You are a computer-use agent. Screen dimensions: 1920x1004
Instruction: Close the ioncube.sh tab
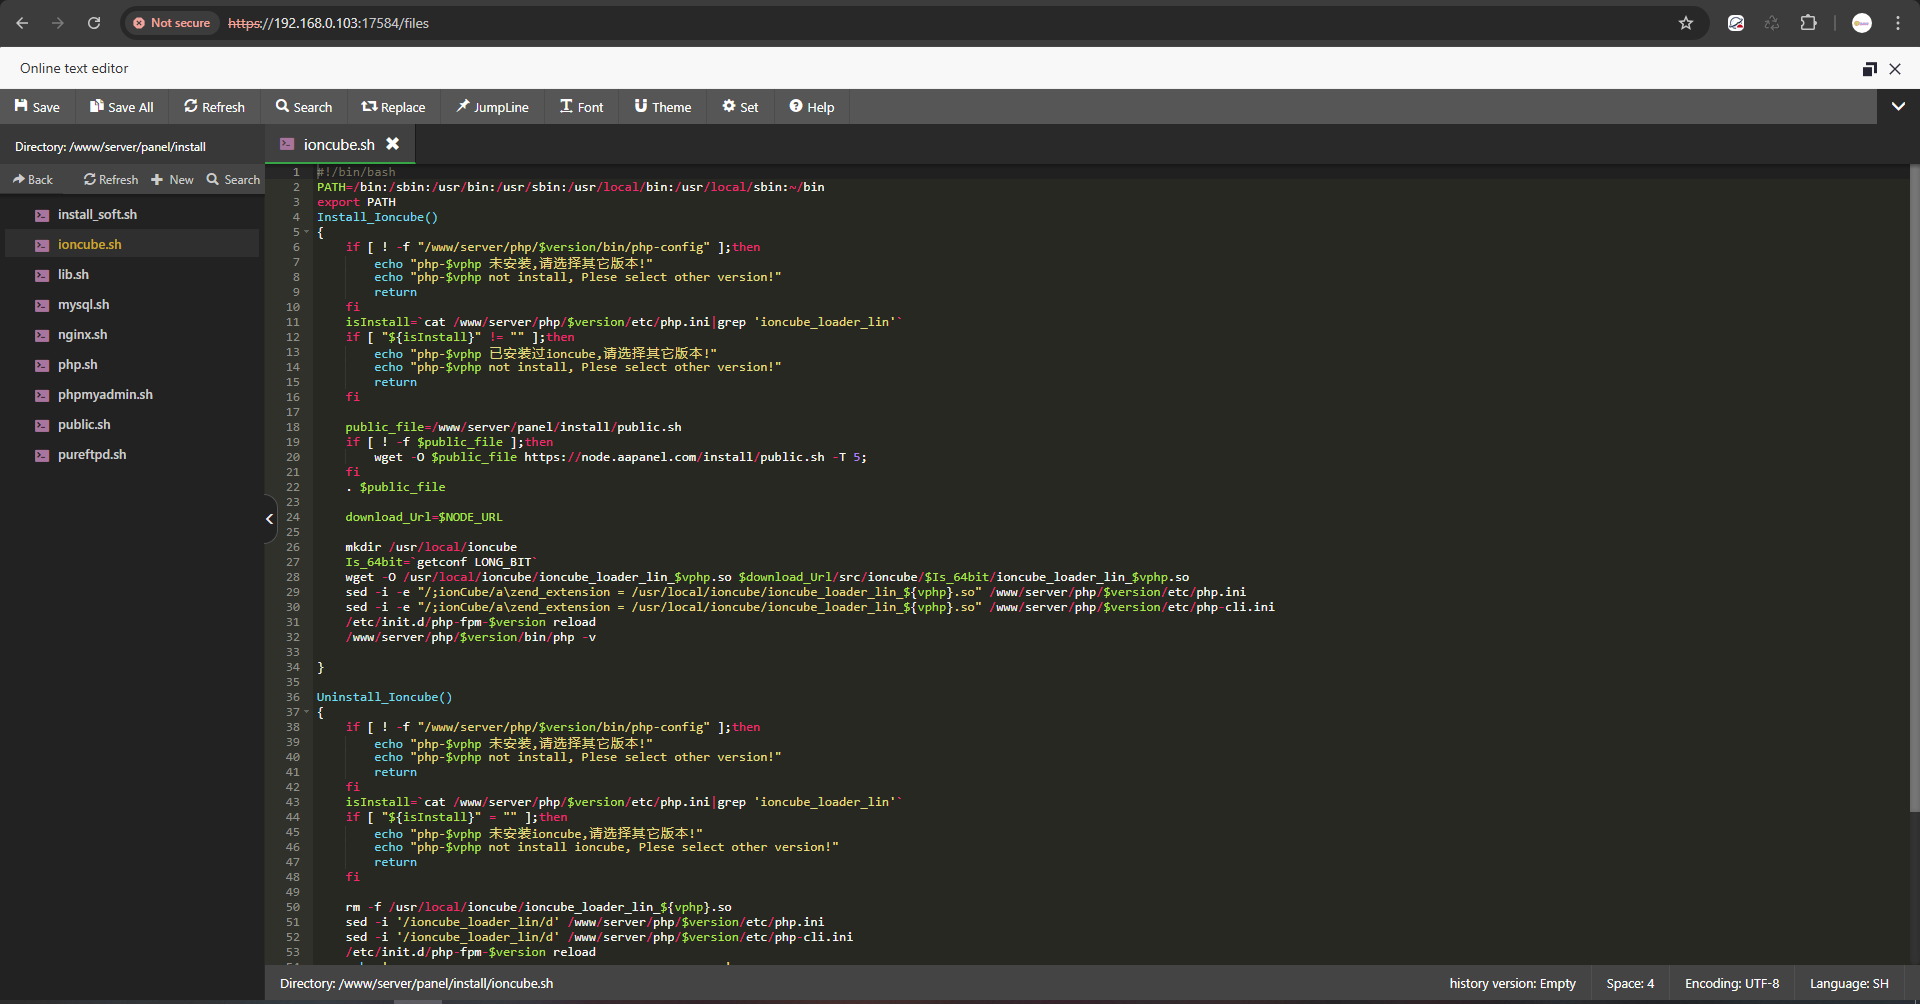pyautogui.click(x=393, y=144)
